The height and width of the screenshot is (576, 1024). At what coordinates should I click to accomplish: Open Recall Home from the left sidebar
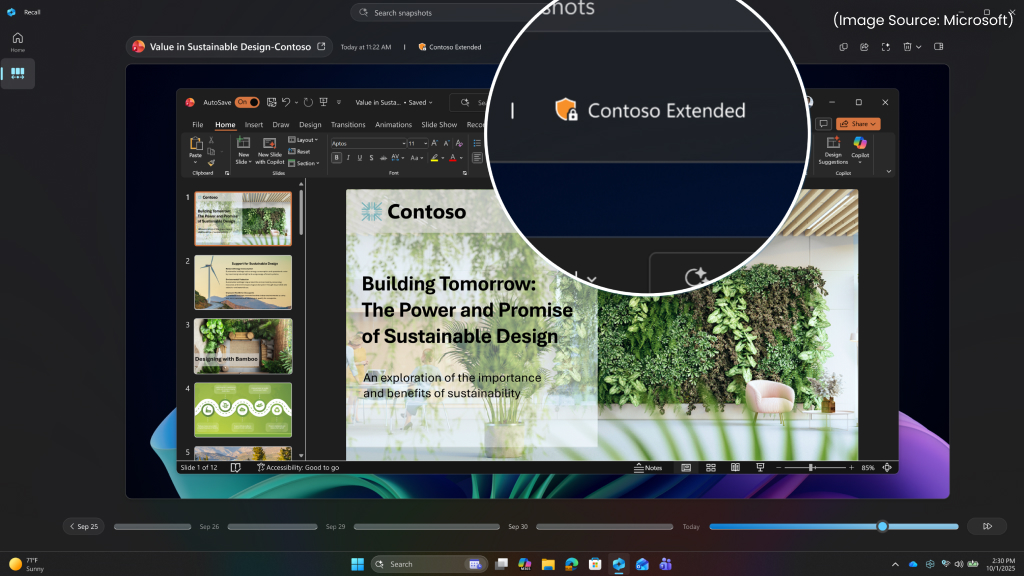(x=16, y=40)
